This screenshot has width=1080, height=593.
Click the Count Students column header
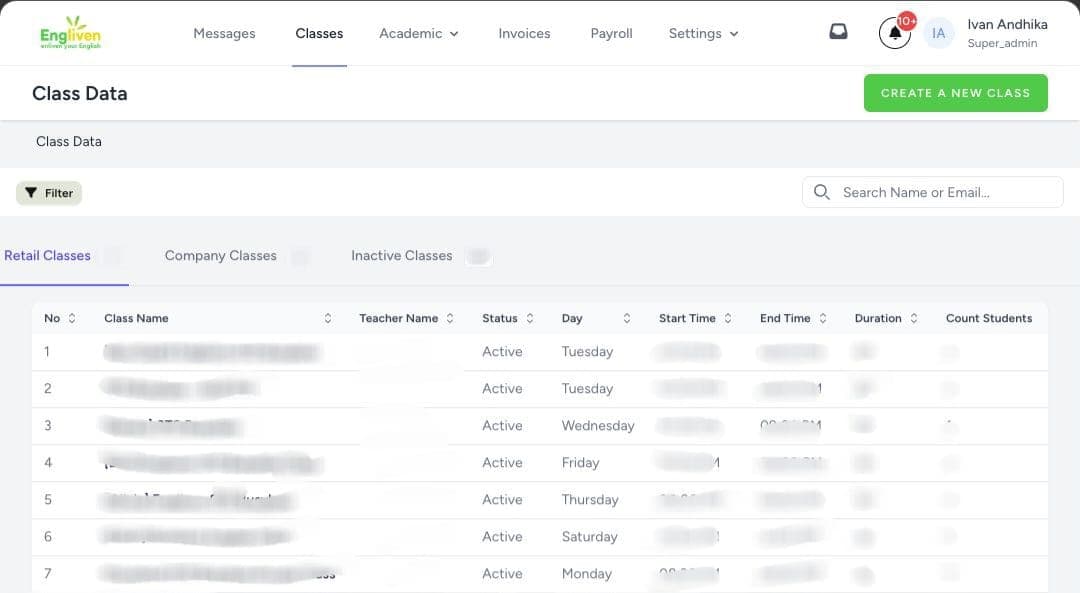[x=989, y=318]
